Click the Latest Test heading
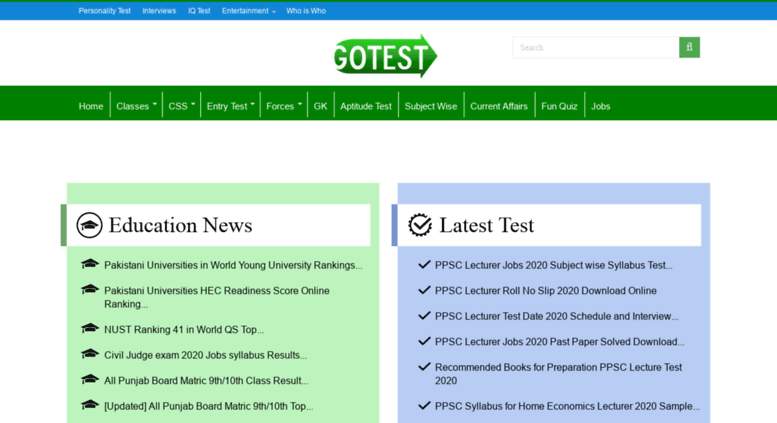The height and width of the screenshot is (423, 777). pos(487,225)
